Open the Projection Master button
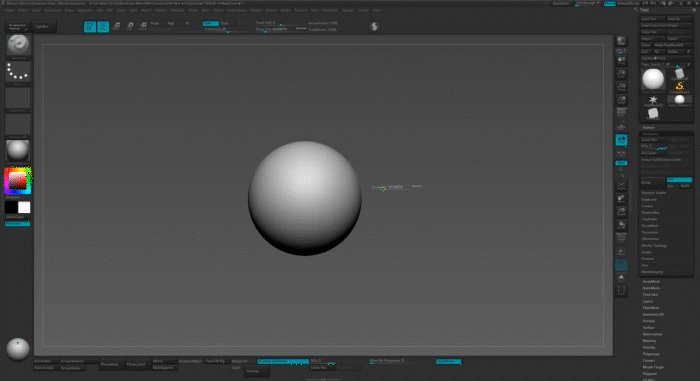 17,27
